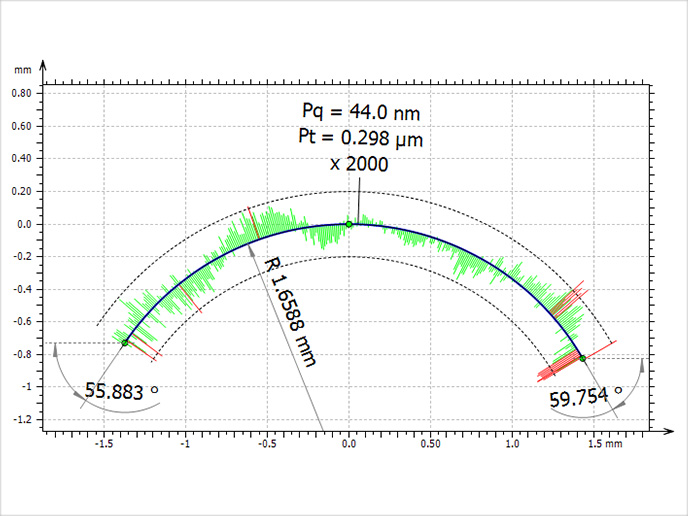Click the 0.40 vertical axis tick label
The width and height of the screenshot is (688, 516).
click(22, 159)
